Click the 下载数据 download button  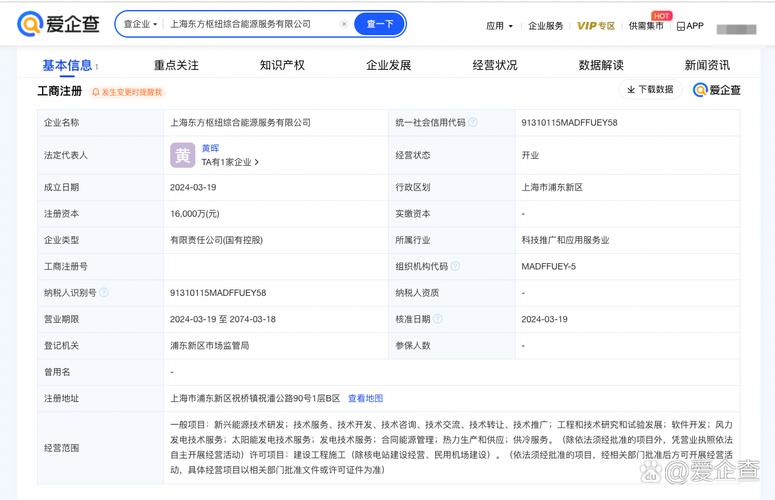(x=650, y=89)
